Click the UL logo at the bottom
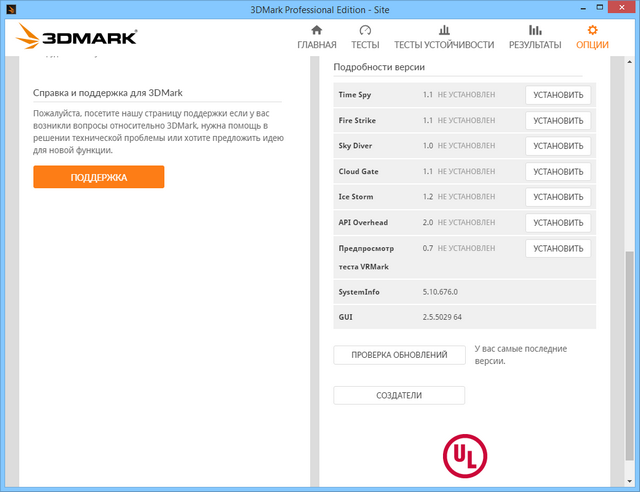This screenshot has width=640, height=492. pyautogui.click(x=465, y=456)
